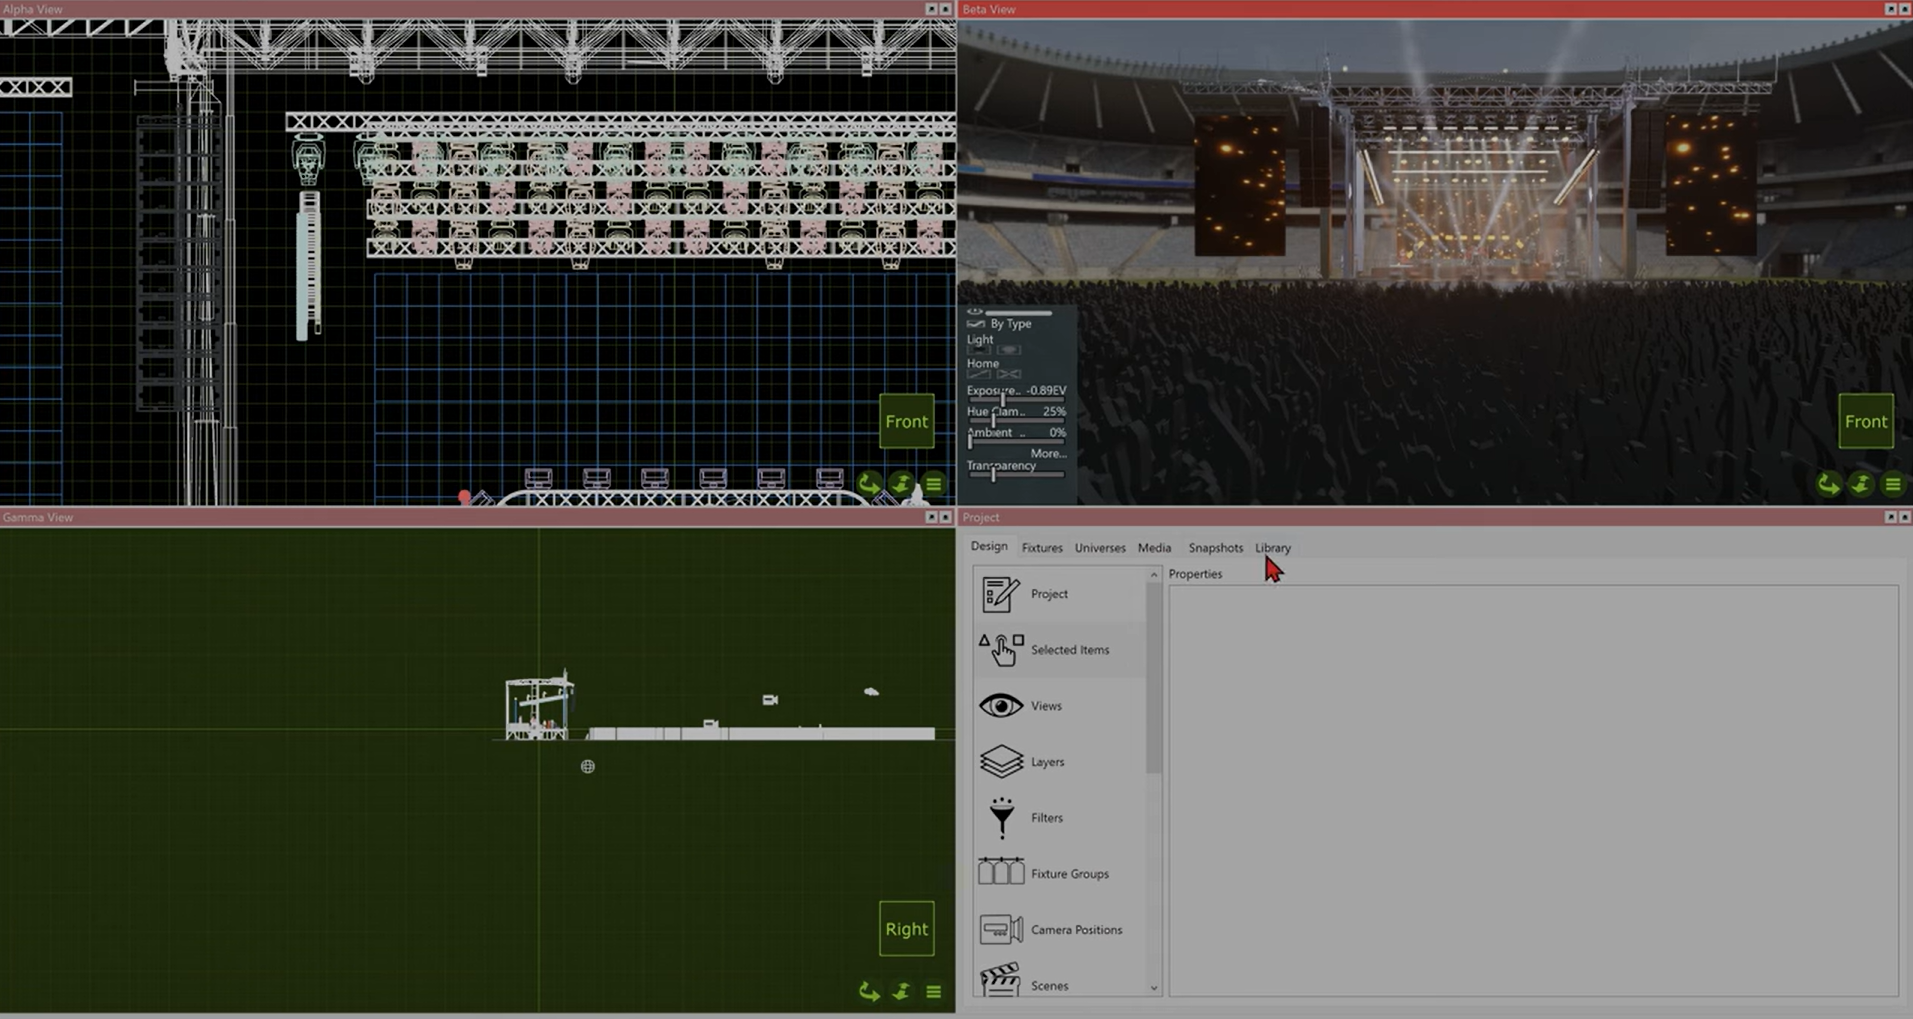This screenshot has width=1913, height=1019.
Task: Switch to the Library tab
Action: coord(1273,548)
